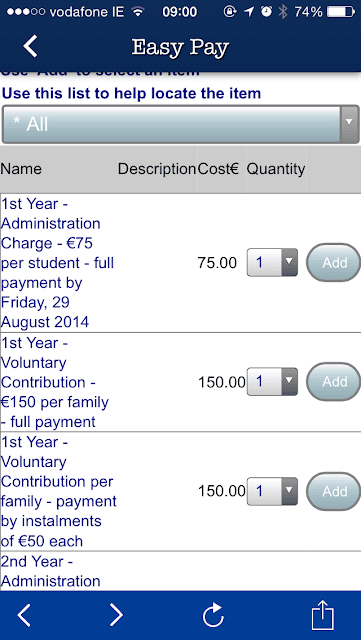
Task: Add the 1st Year Administration Charge item
Action: click(x=334, y=262)
